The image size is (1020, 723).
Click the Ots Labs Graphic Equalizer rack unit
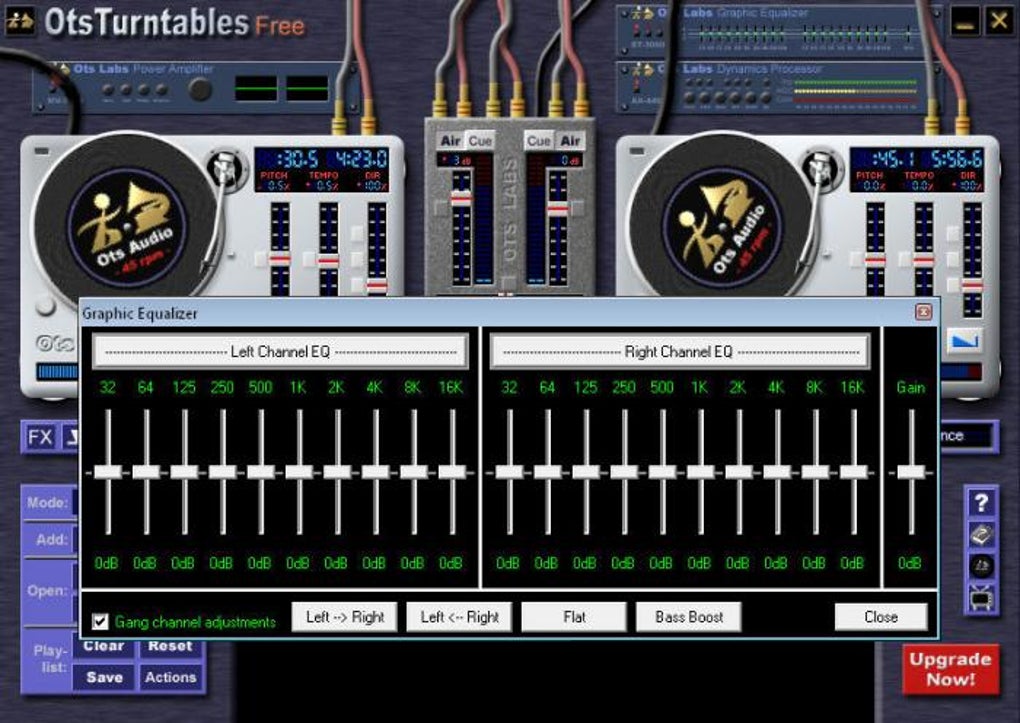tap(779, 31)
